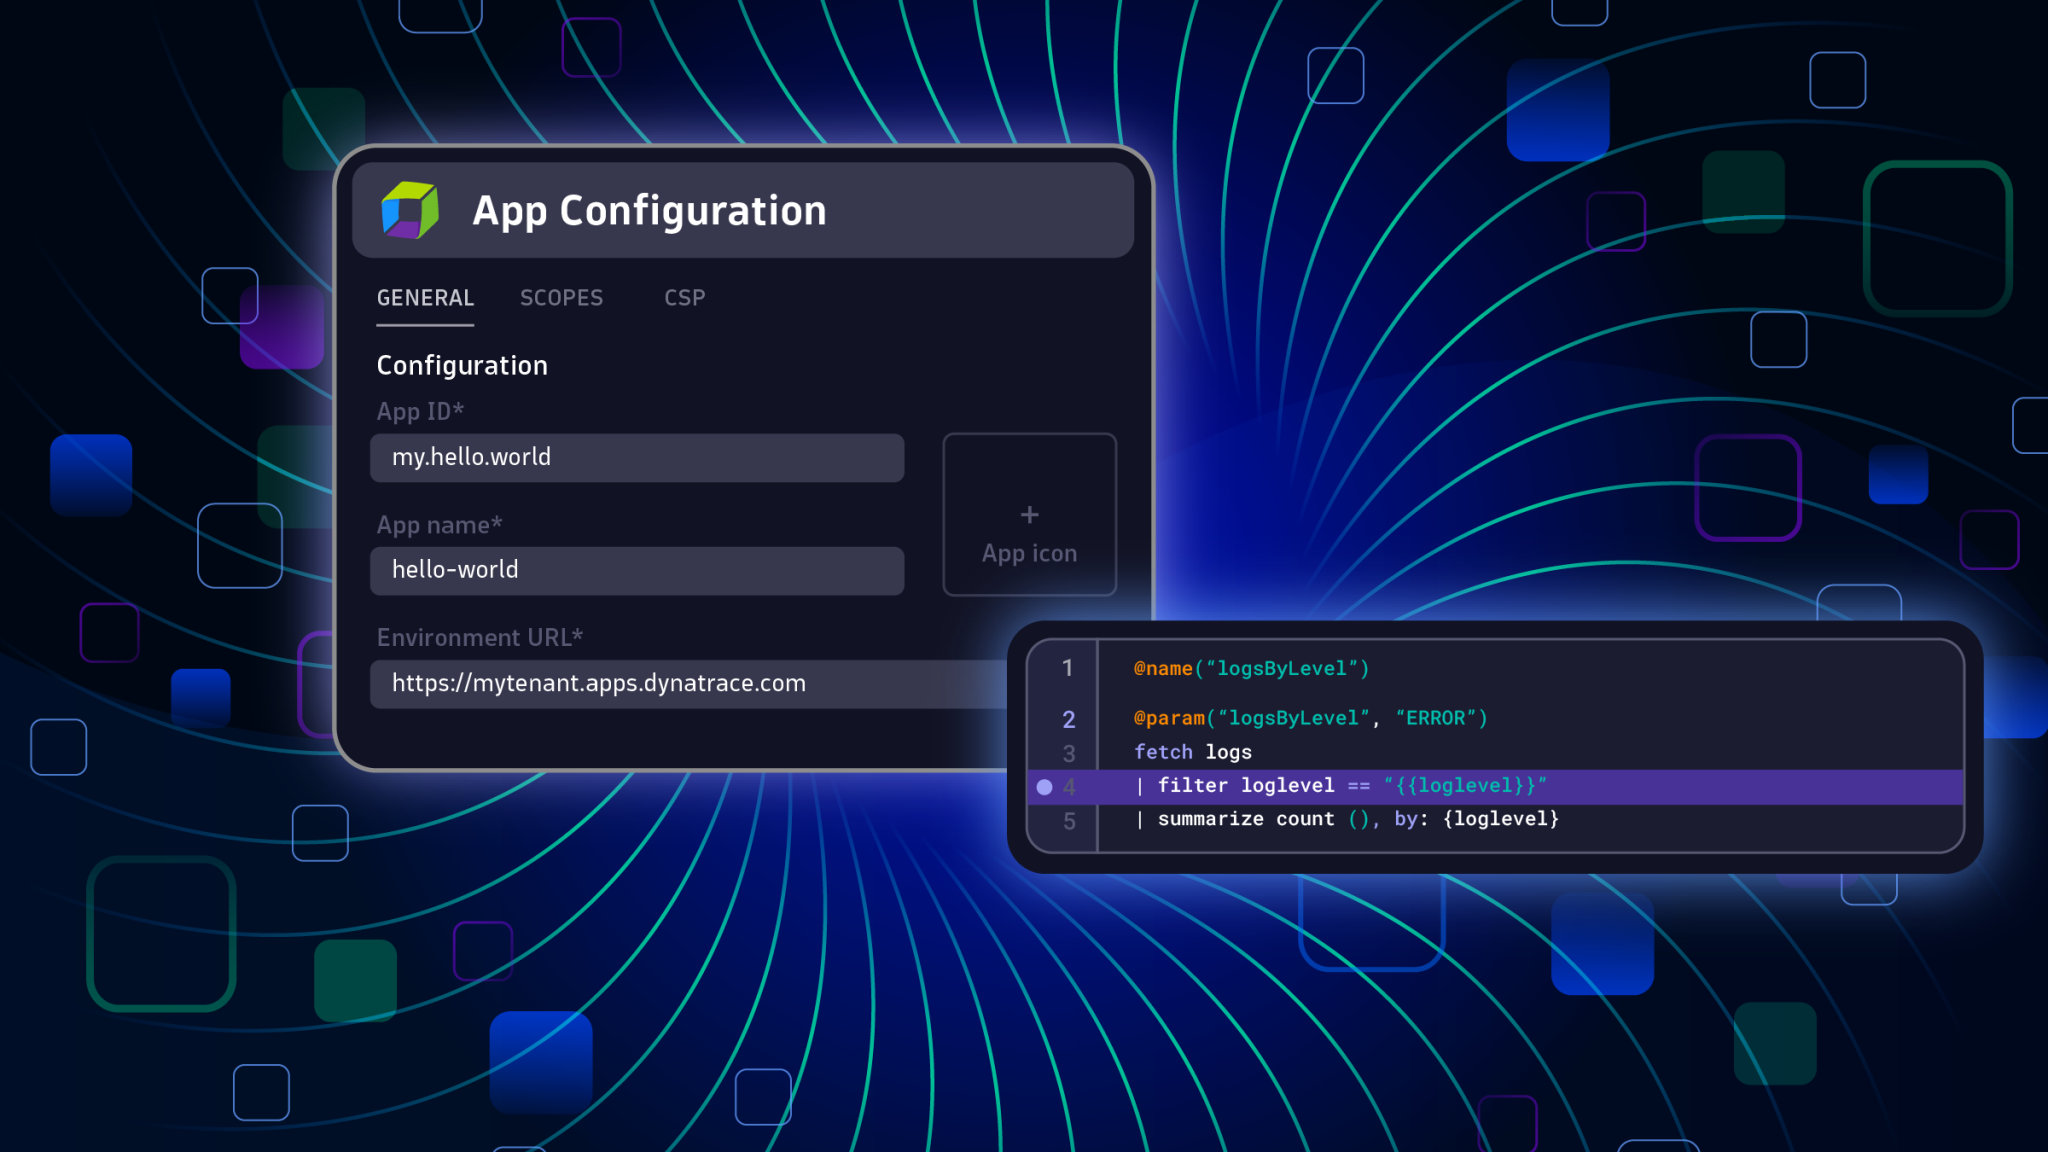Select the GENERAL tab
Viewport: 2048px width, 1152px height.
(424, 297)
